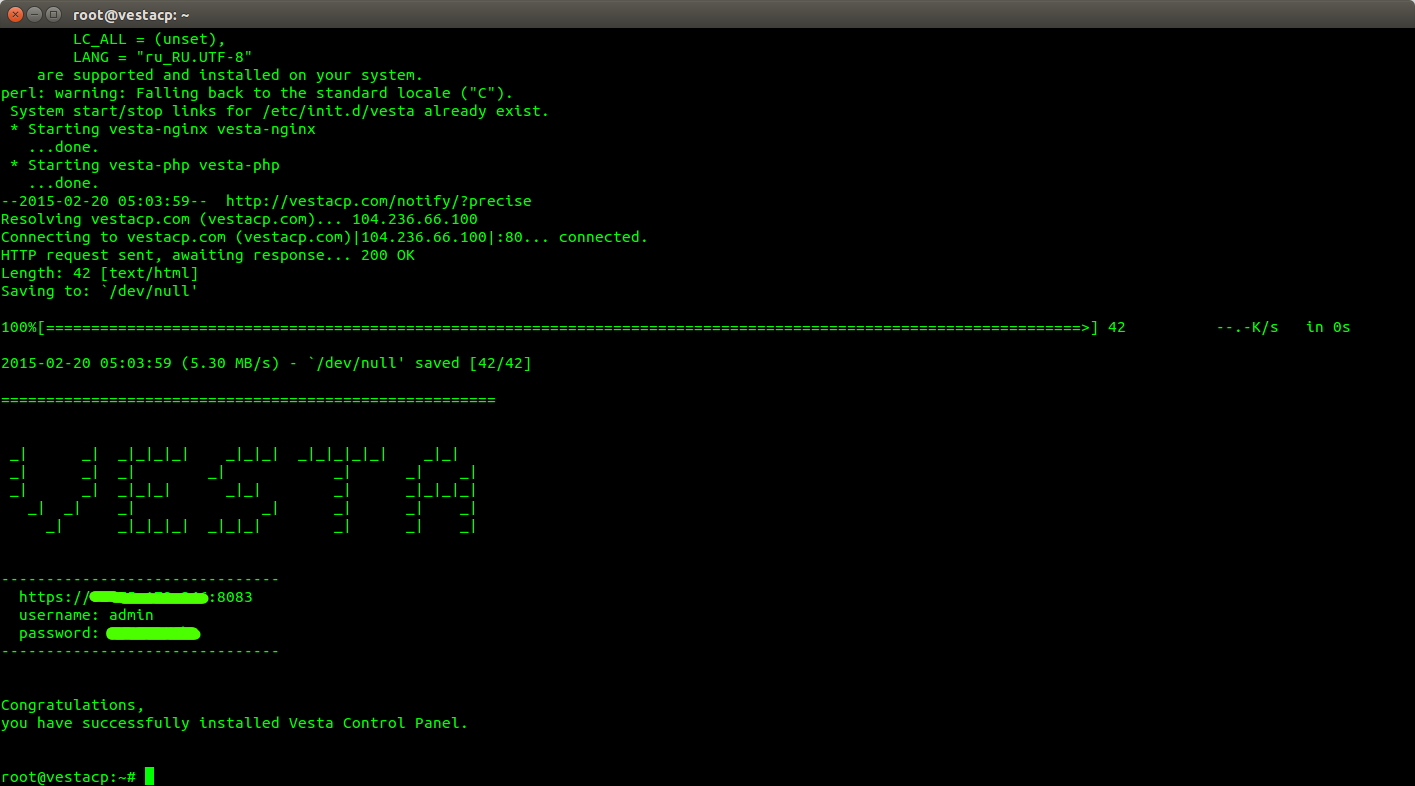1415x786 pixels.
Task: Click the redacted password line
Action: point(110,633)
